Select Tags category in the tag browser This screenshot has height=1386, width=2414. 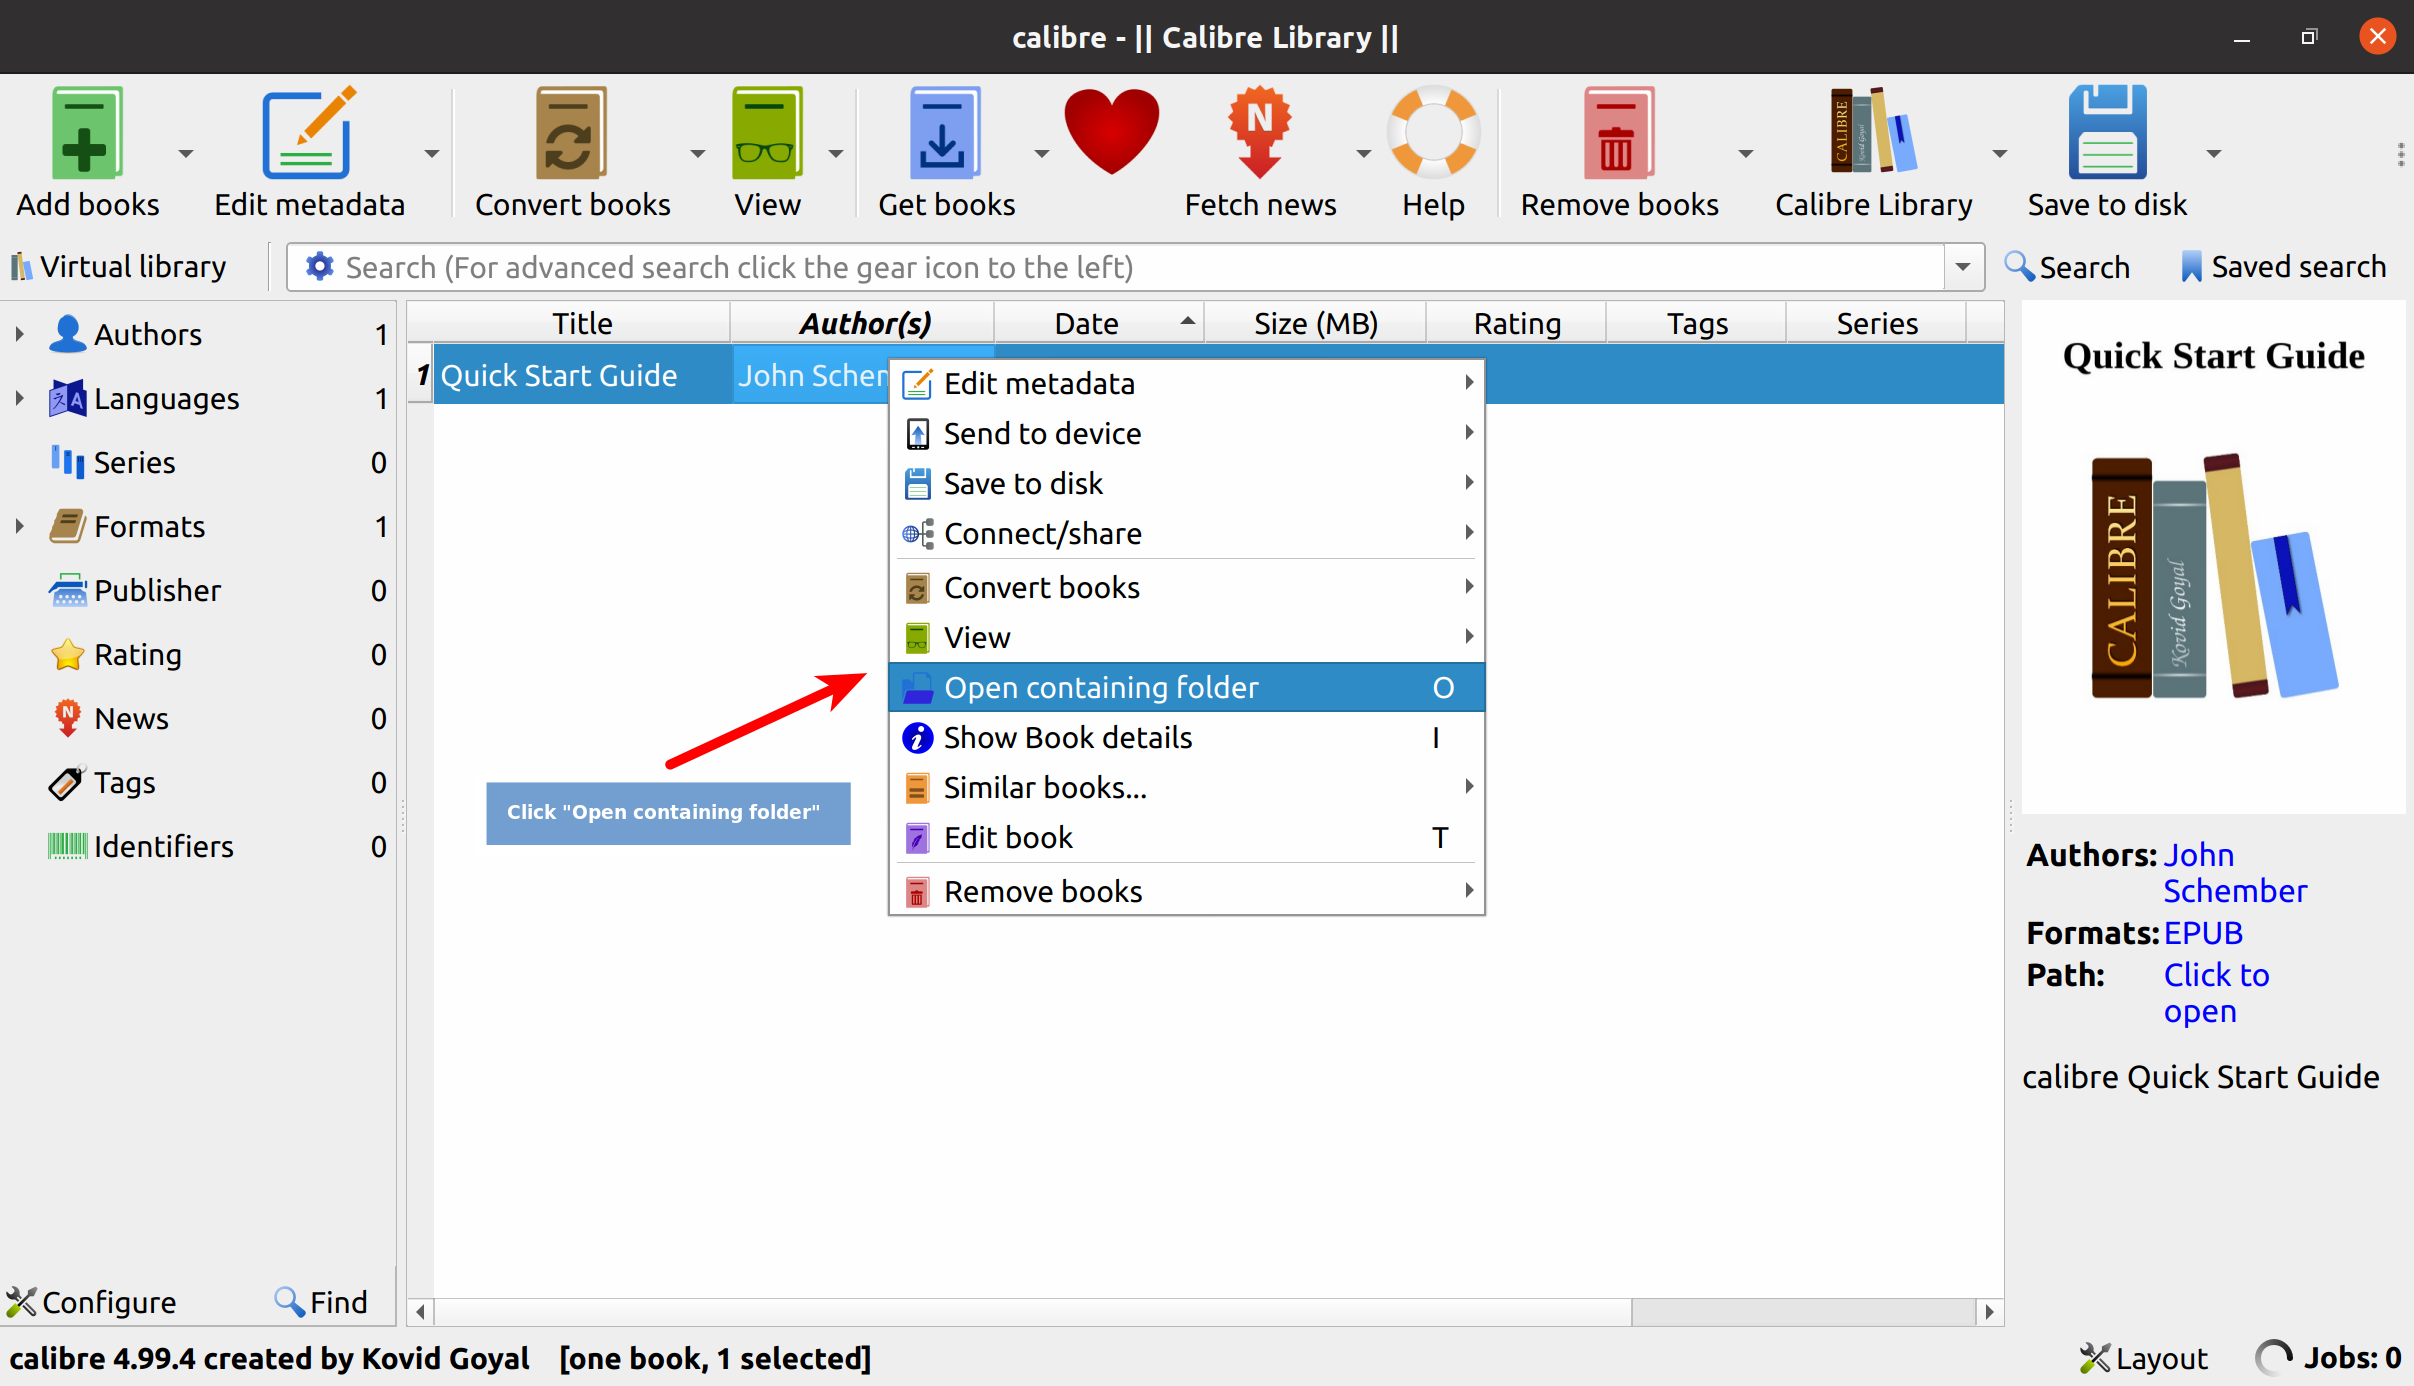click(x=124, y=782)
